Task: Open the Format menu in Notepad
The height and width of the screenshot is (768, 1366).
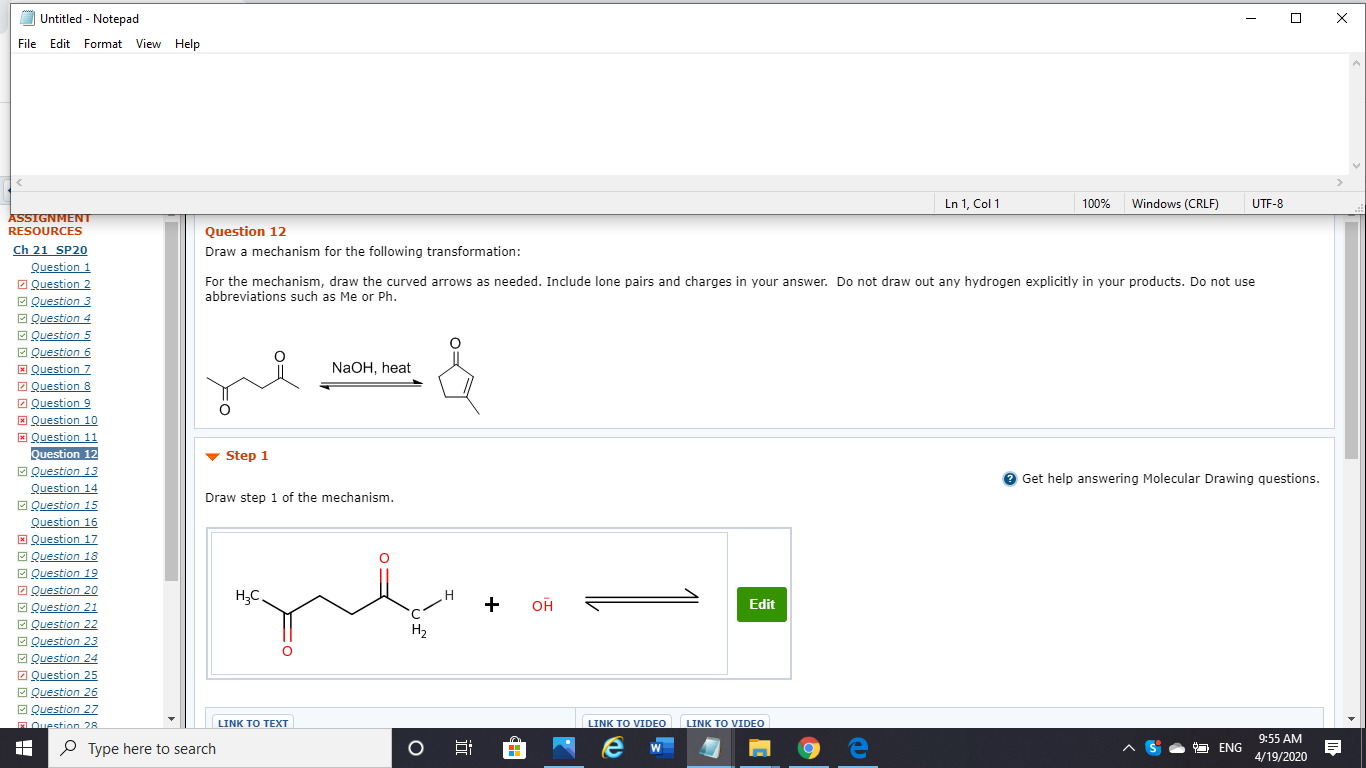Action: (102, 44)
